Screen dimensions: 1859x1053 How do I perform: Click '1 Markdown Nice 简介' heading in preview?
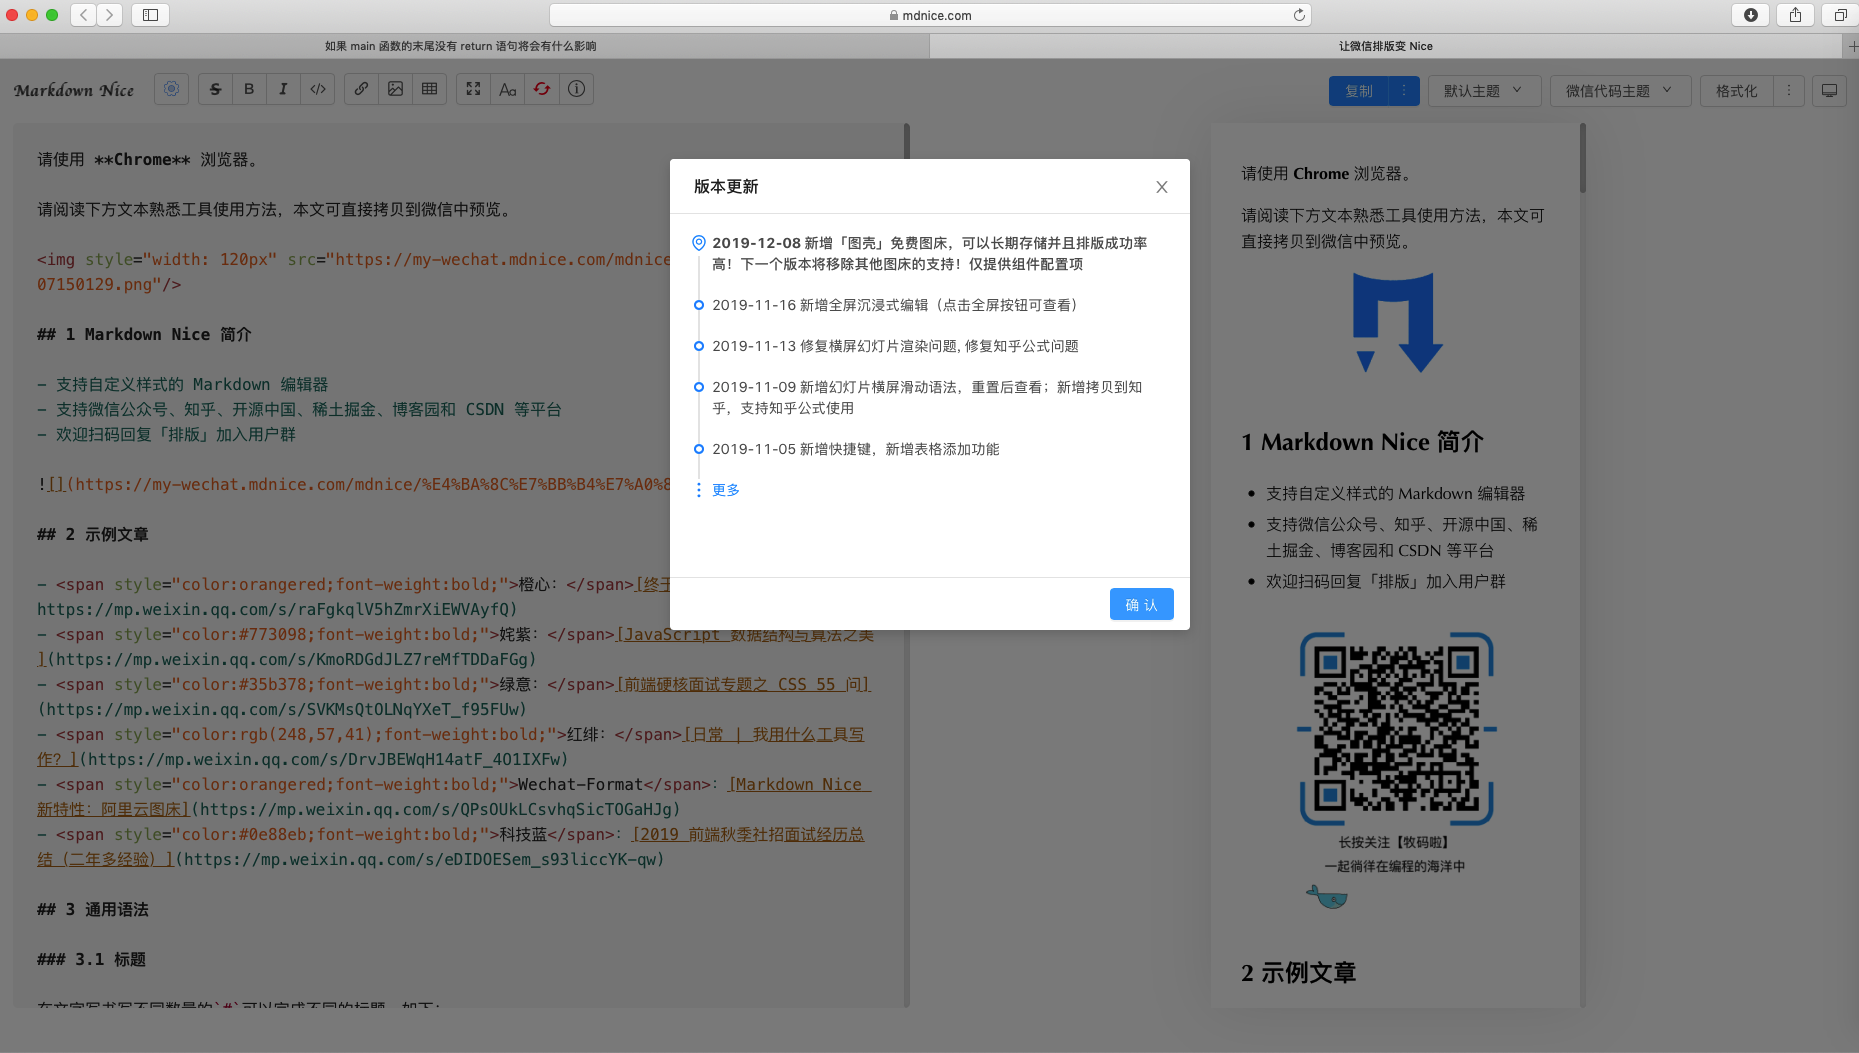1362,442
